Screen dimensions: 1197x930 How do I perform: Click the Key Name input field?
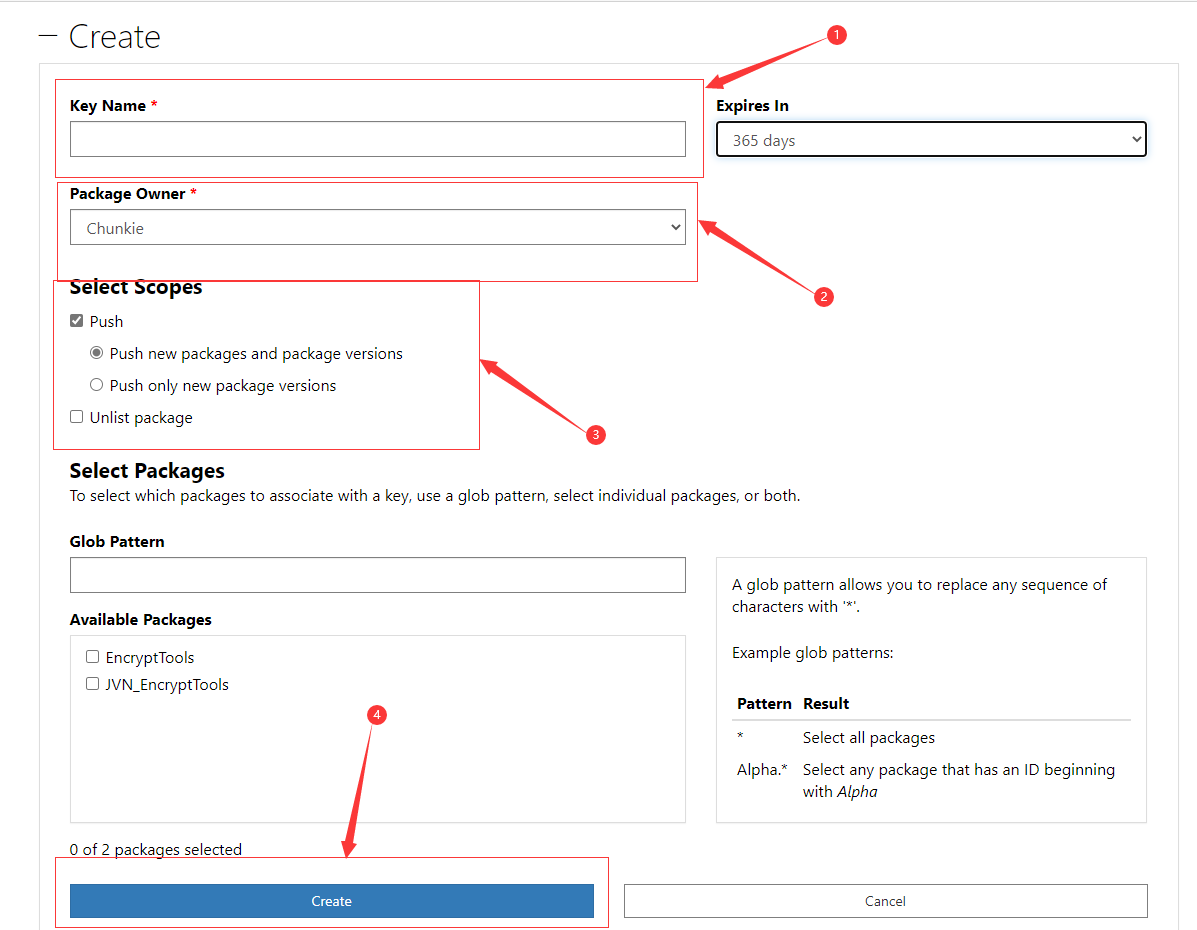click(377, 139)
